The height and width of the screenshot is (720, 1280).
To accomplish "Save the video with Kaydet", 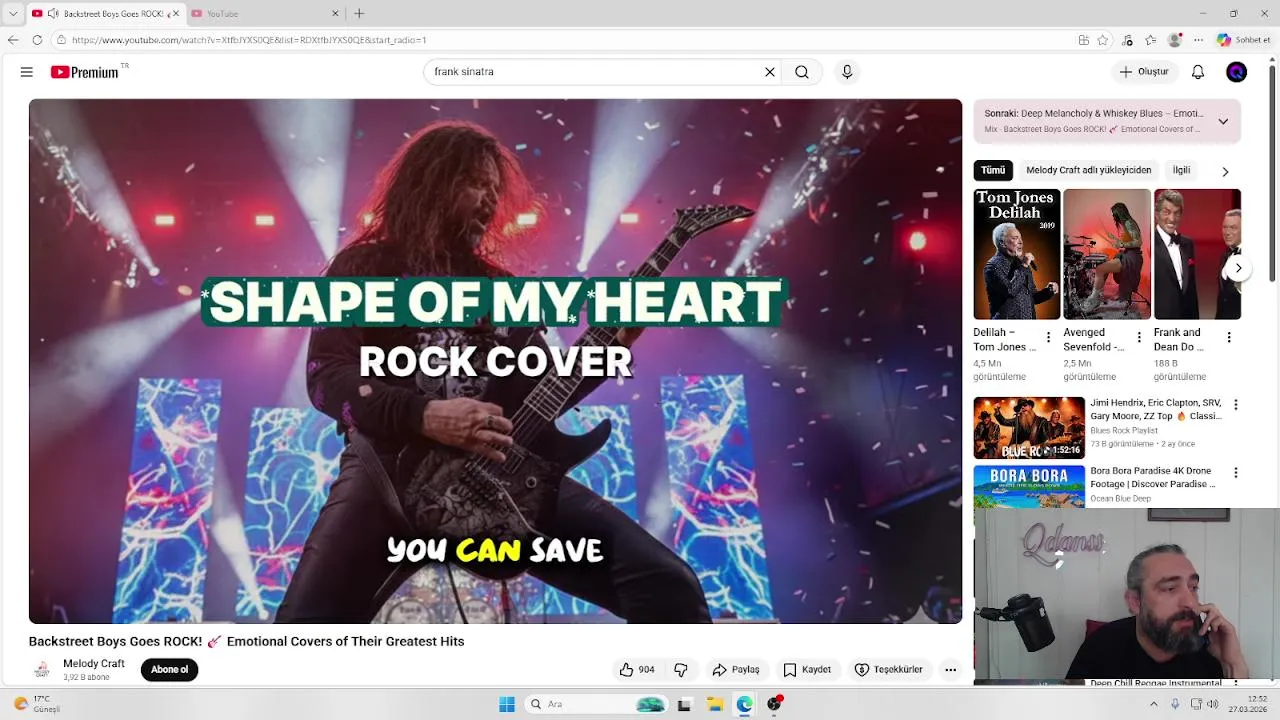I will coord(807,669).
